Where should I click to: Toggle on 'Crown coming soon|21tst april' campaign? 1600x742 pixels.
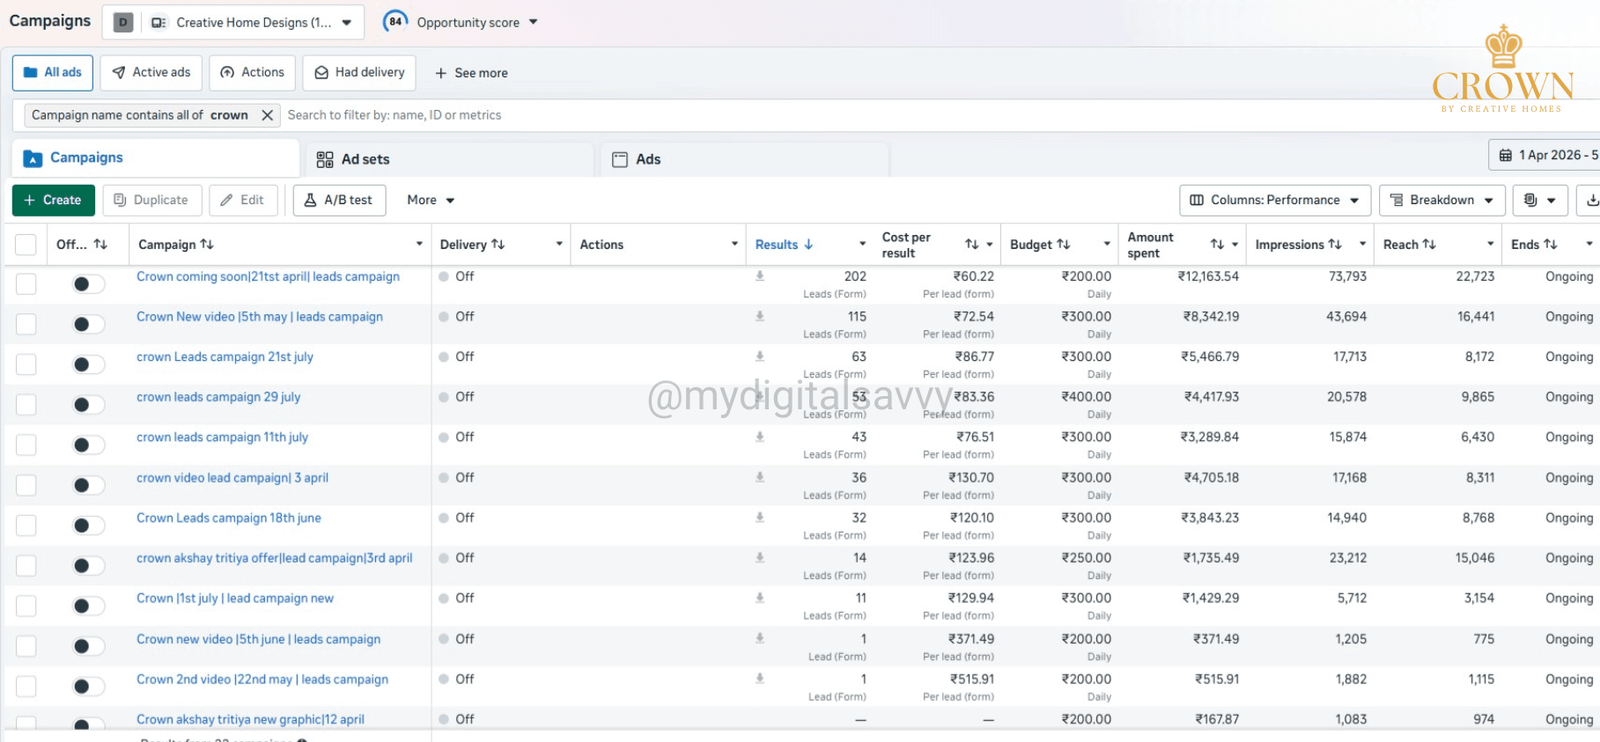[88, 284]
